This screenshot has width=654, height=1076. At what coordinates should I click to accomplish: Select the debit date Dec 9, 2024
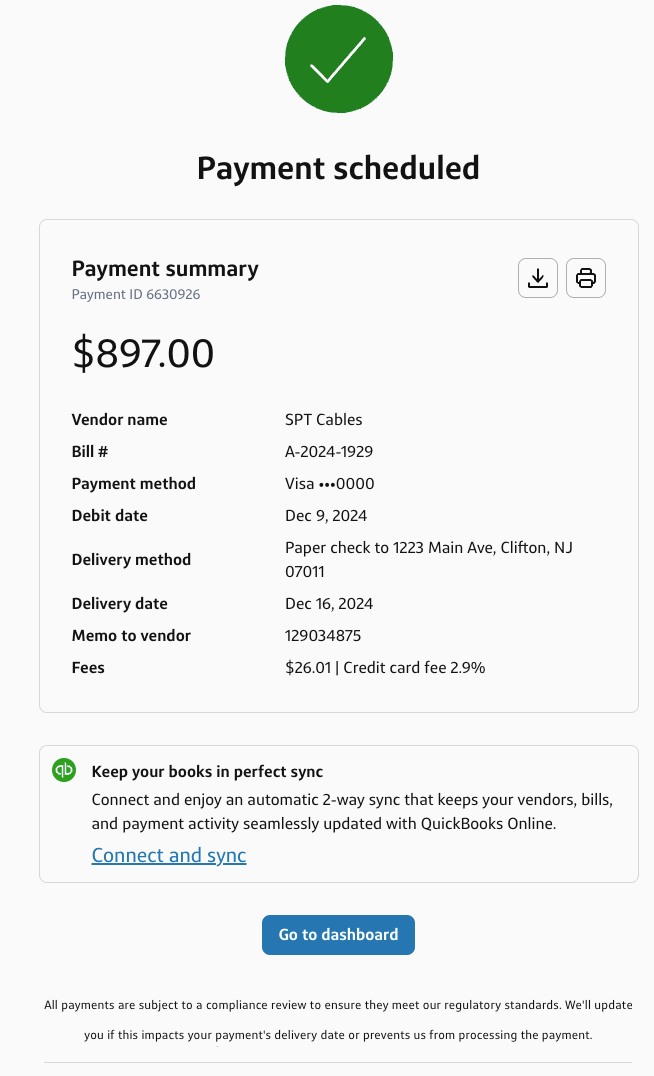[326, 516]
